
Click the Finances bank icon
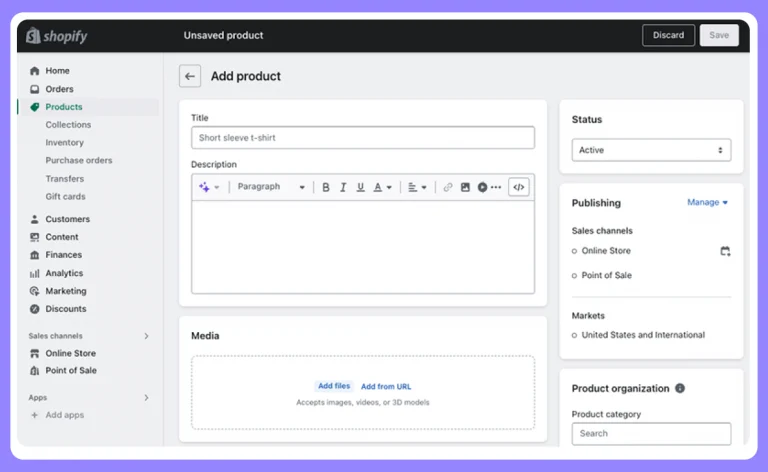[34, 255]
